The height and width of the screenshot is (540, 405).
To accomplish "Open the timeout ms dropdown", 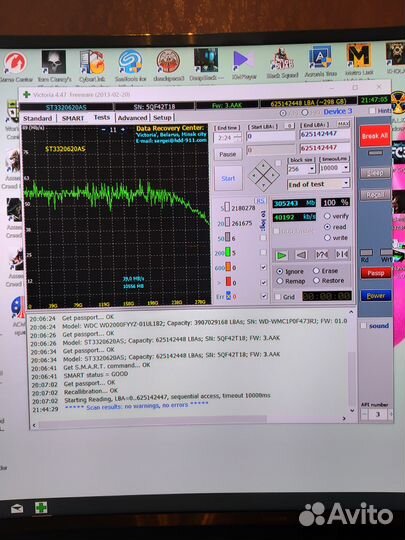I will click(346, 168).
